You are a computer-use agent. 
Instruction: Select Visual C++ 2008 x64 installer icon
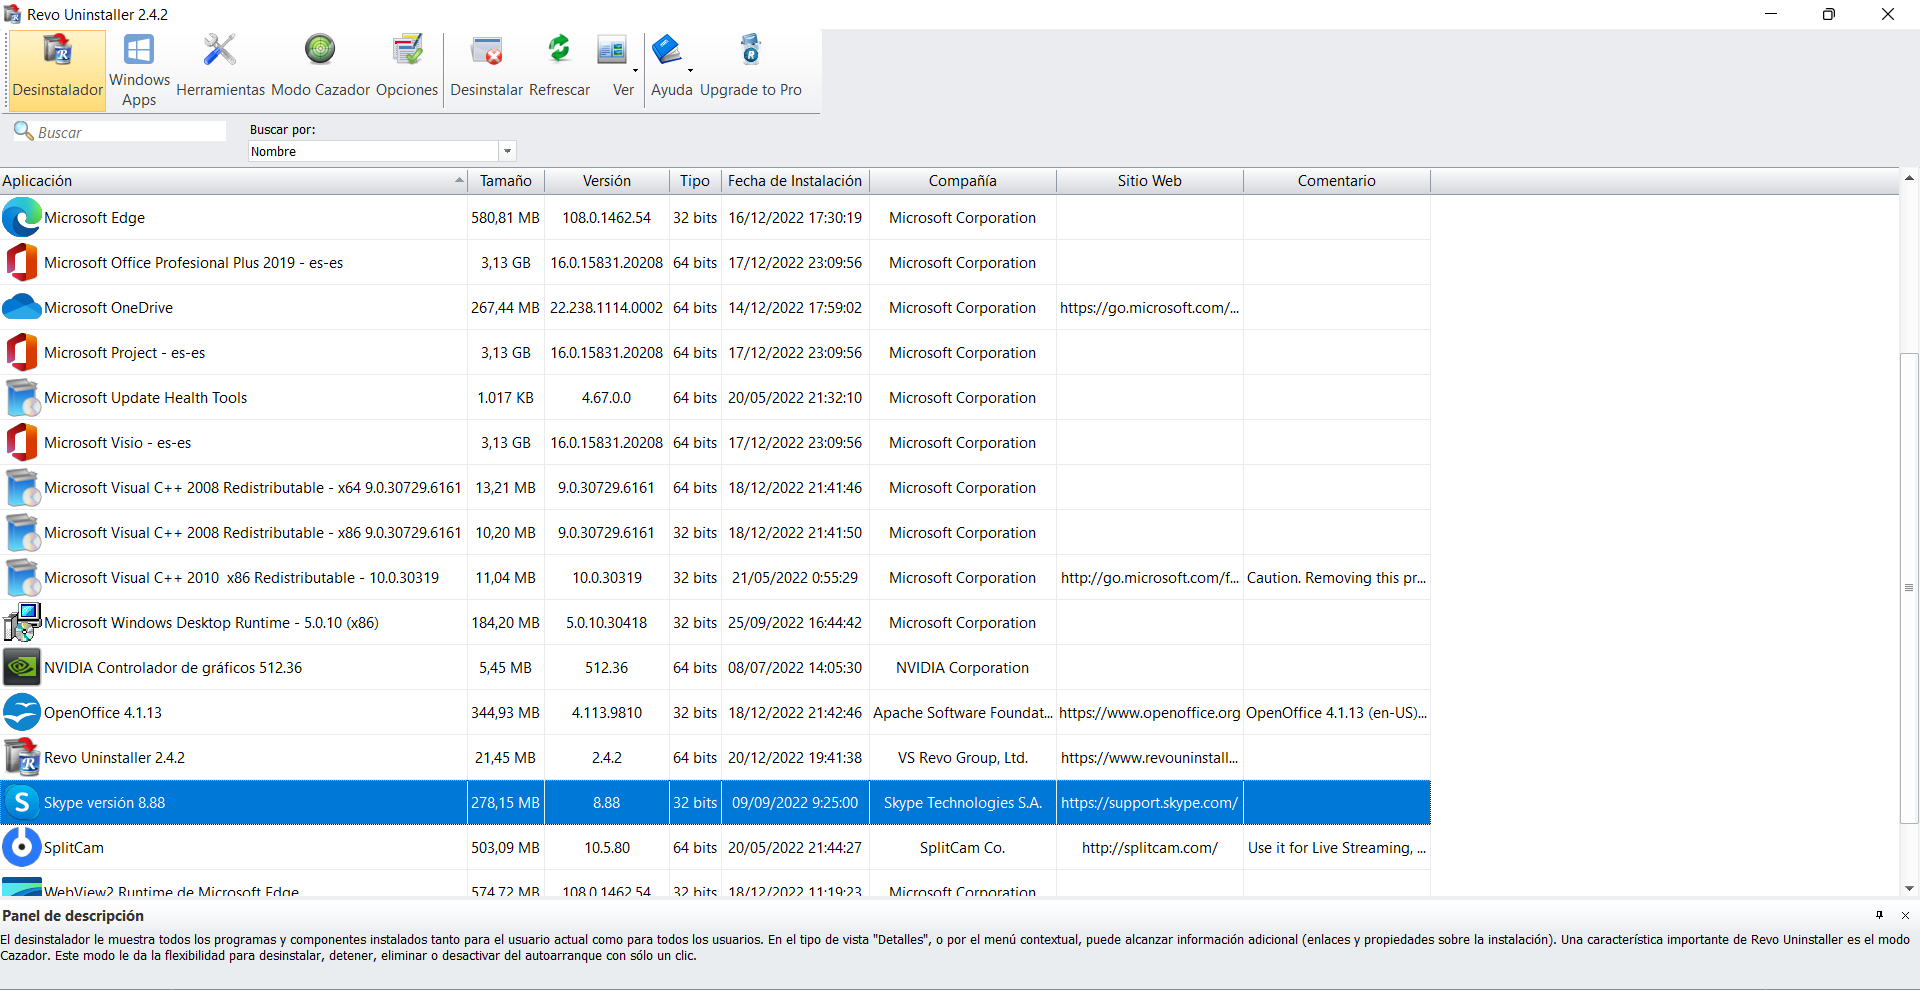click(x=22, y=487)
